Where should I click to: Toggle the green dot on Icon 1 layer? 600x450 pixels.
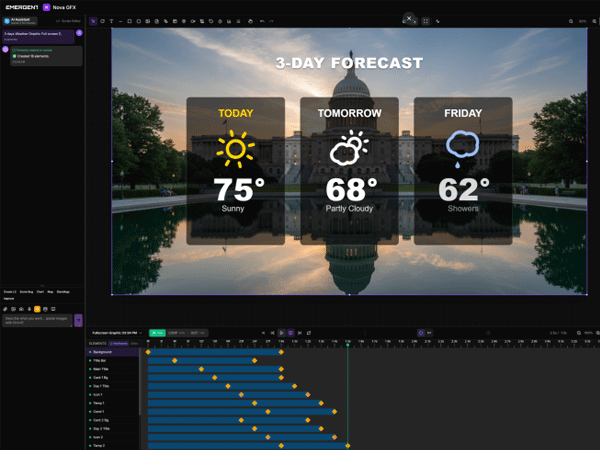[x=89, y=394]
